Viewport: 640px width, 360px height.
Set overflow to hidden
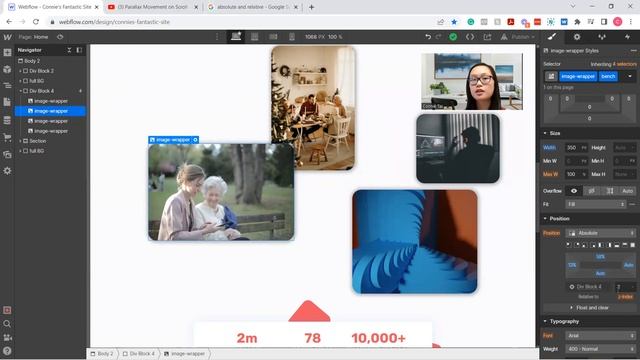[x=591, y=191]
